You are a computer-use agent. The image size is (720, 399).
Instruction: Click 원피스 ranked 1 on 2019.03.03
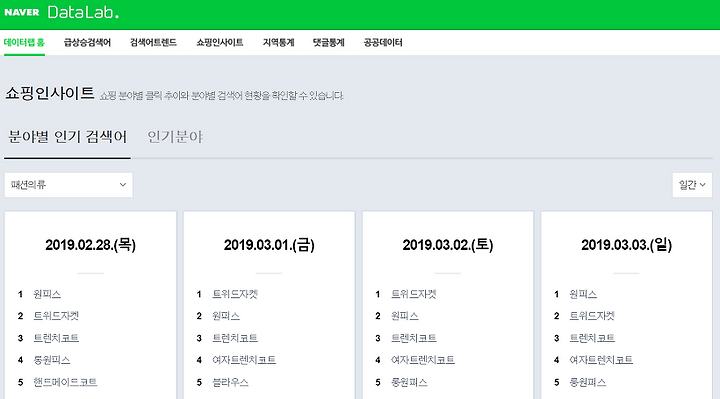pos(583,294)
